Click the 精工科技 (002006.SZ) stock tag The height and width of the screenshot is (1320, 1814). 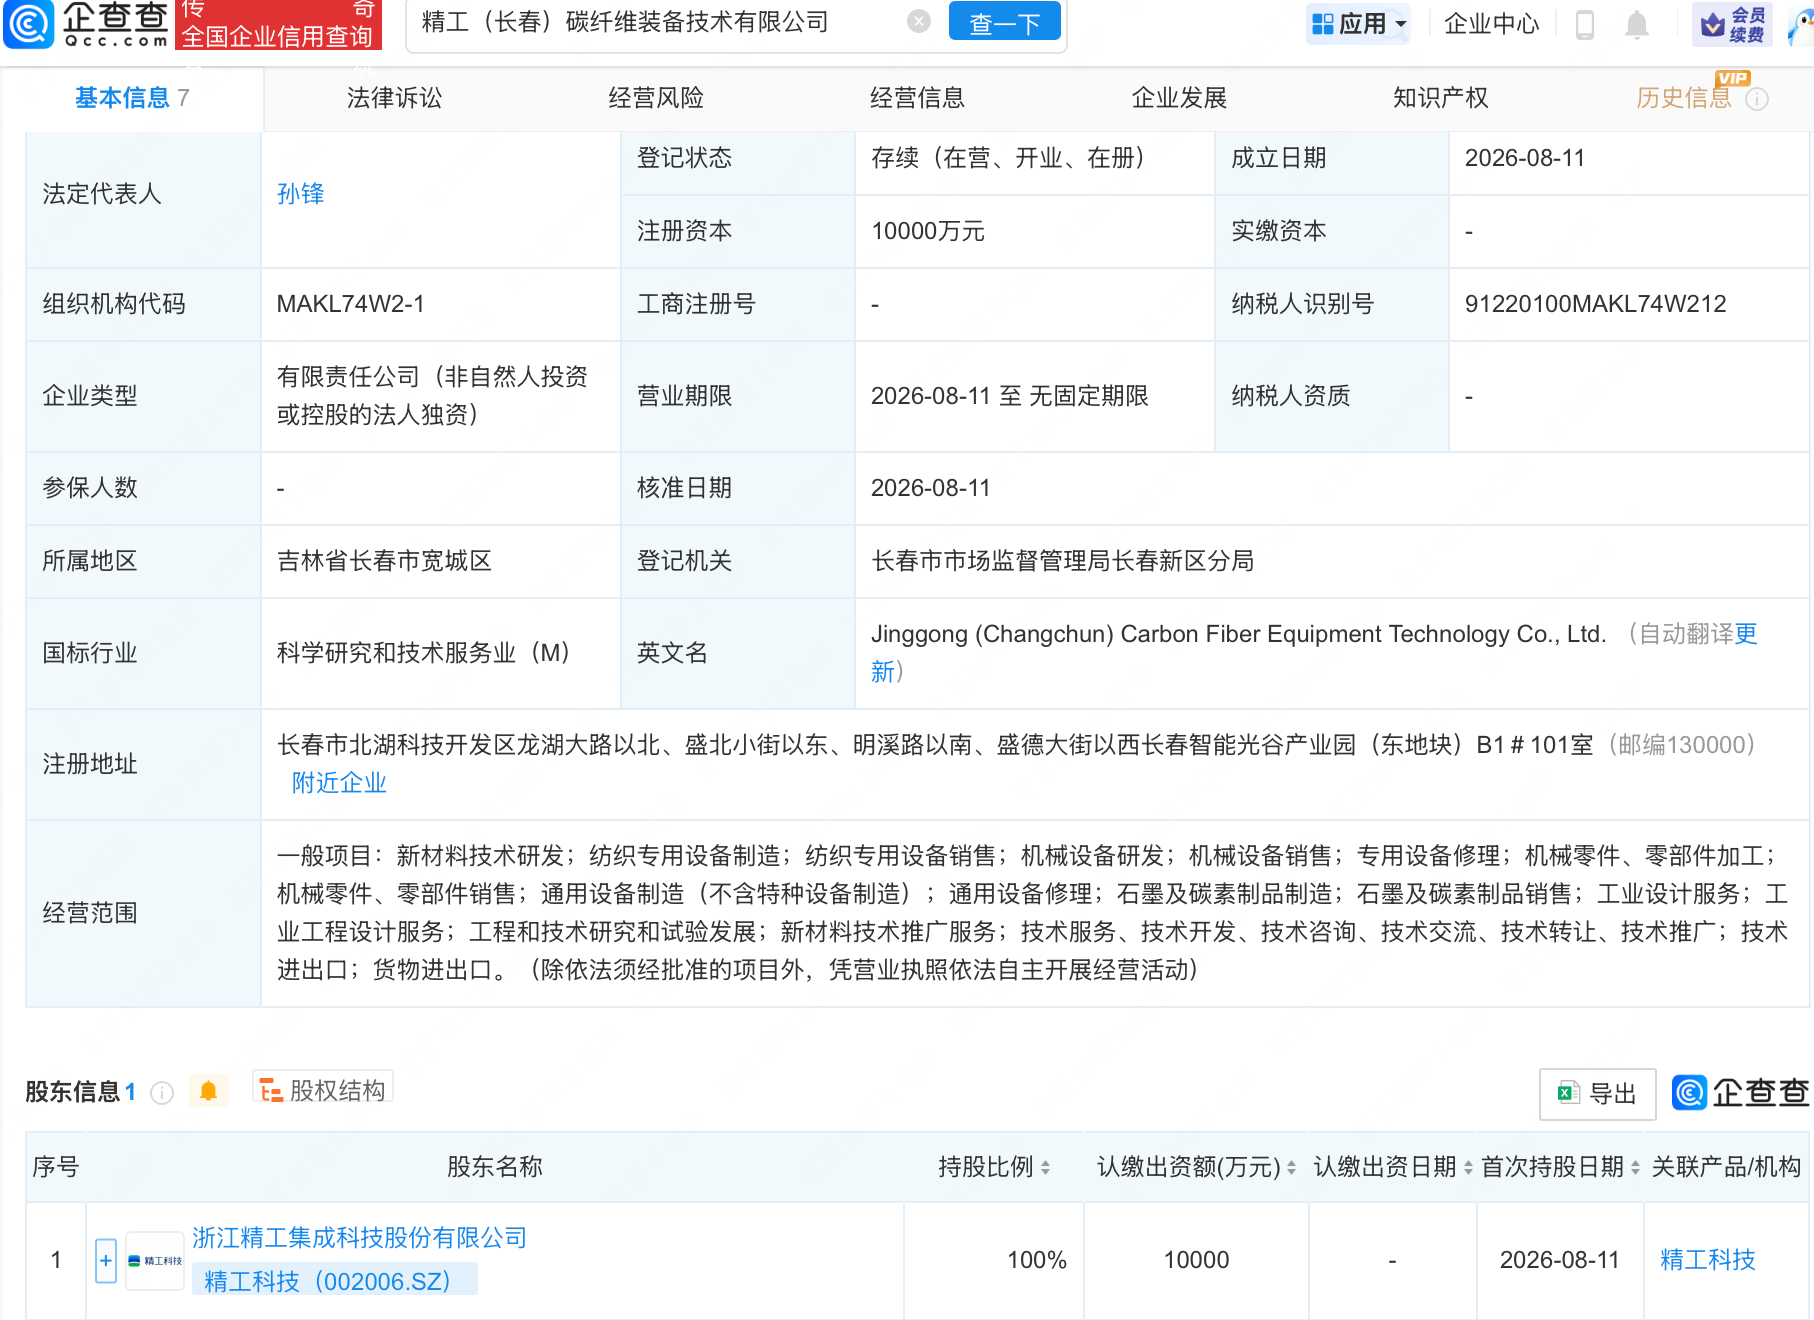(x=335, y=1281)
